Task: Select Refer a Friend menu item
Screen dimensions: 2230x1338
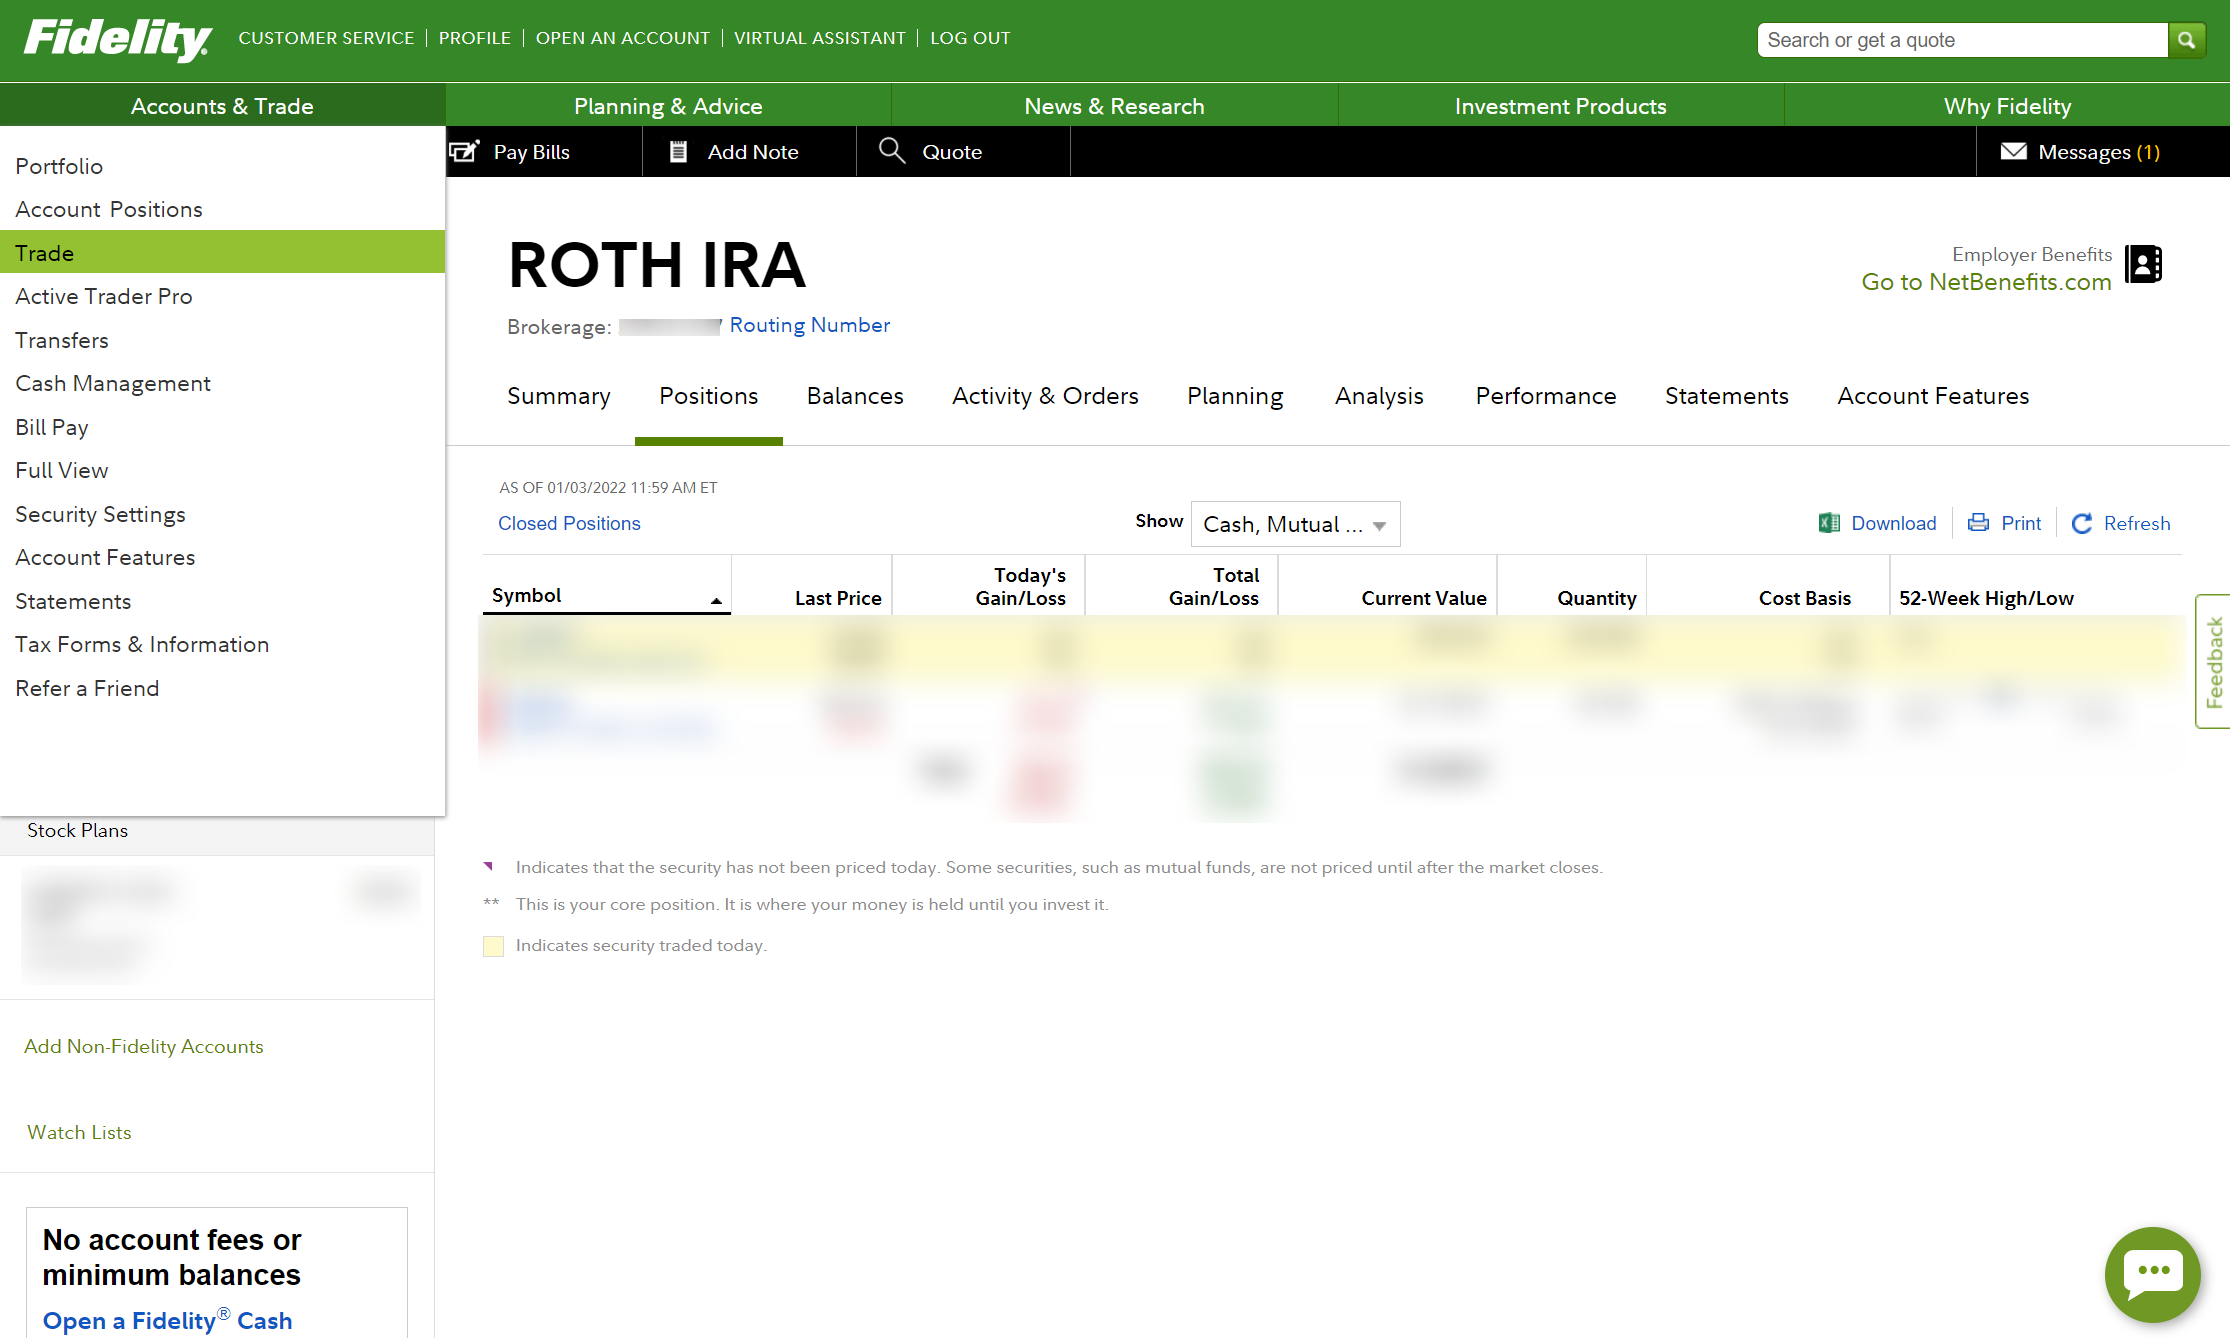Action: pos(222,688)
